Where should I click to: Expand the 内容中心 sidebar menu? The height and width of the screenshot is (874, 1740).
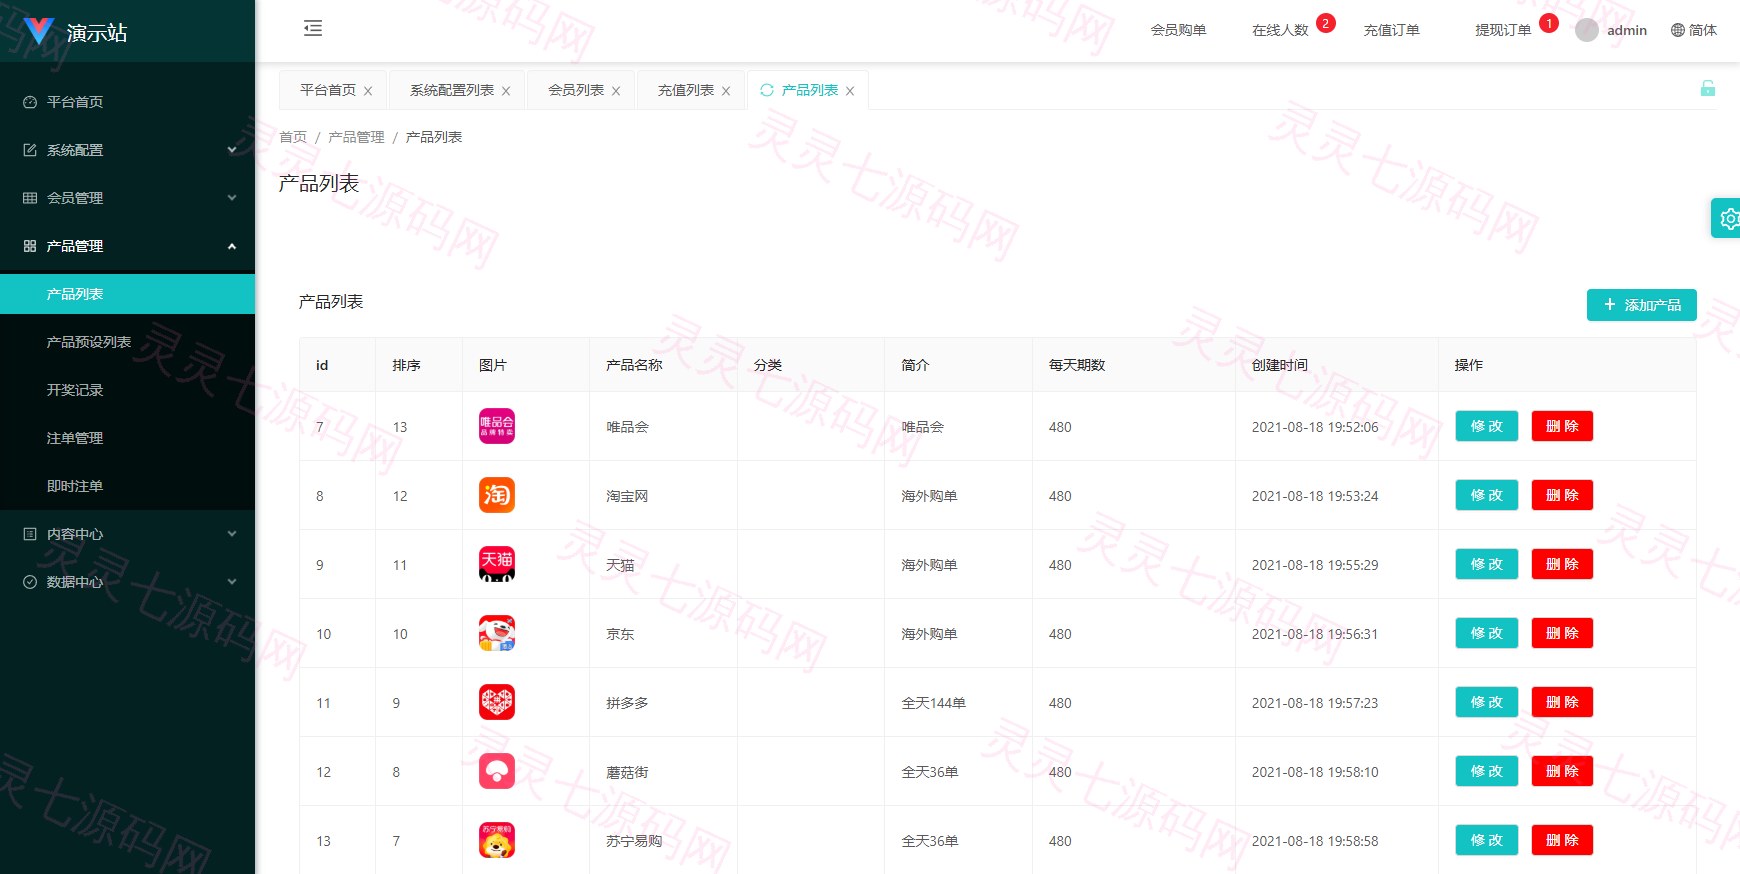point(128,534)
